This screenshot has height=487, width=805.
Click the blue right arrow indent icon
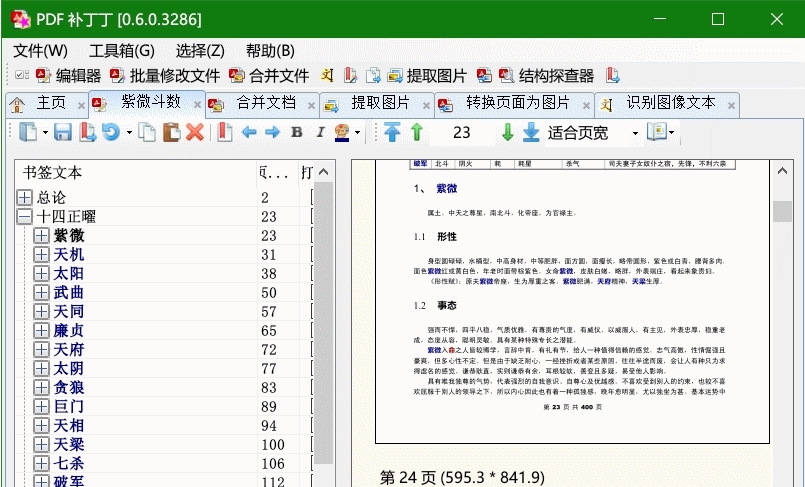[272, 132]
